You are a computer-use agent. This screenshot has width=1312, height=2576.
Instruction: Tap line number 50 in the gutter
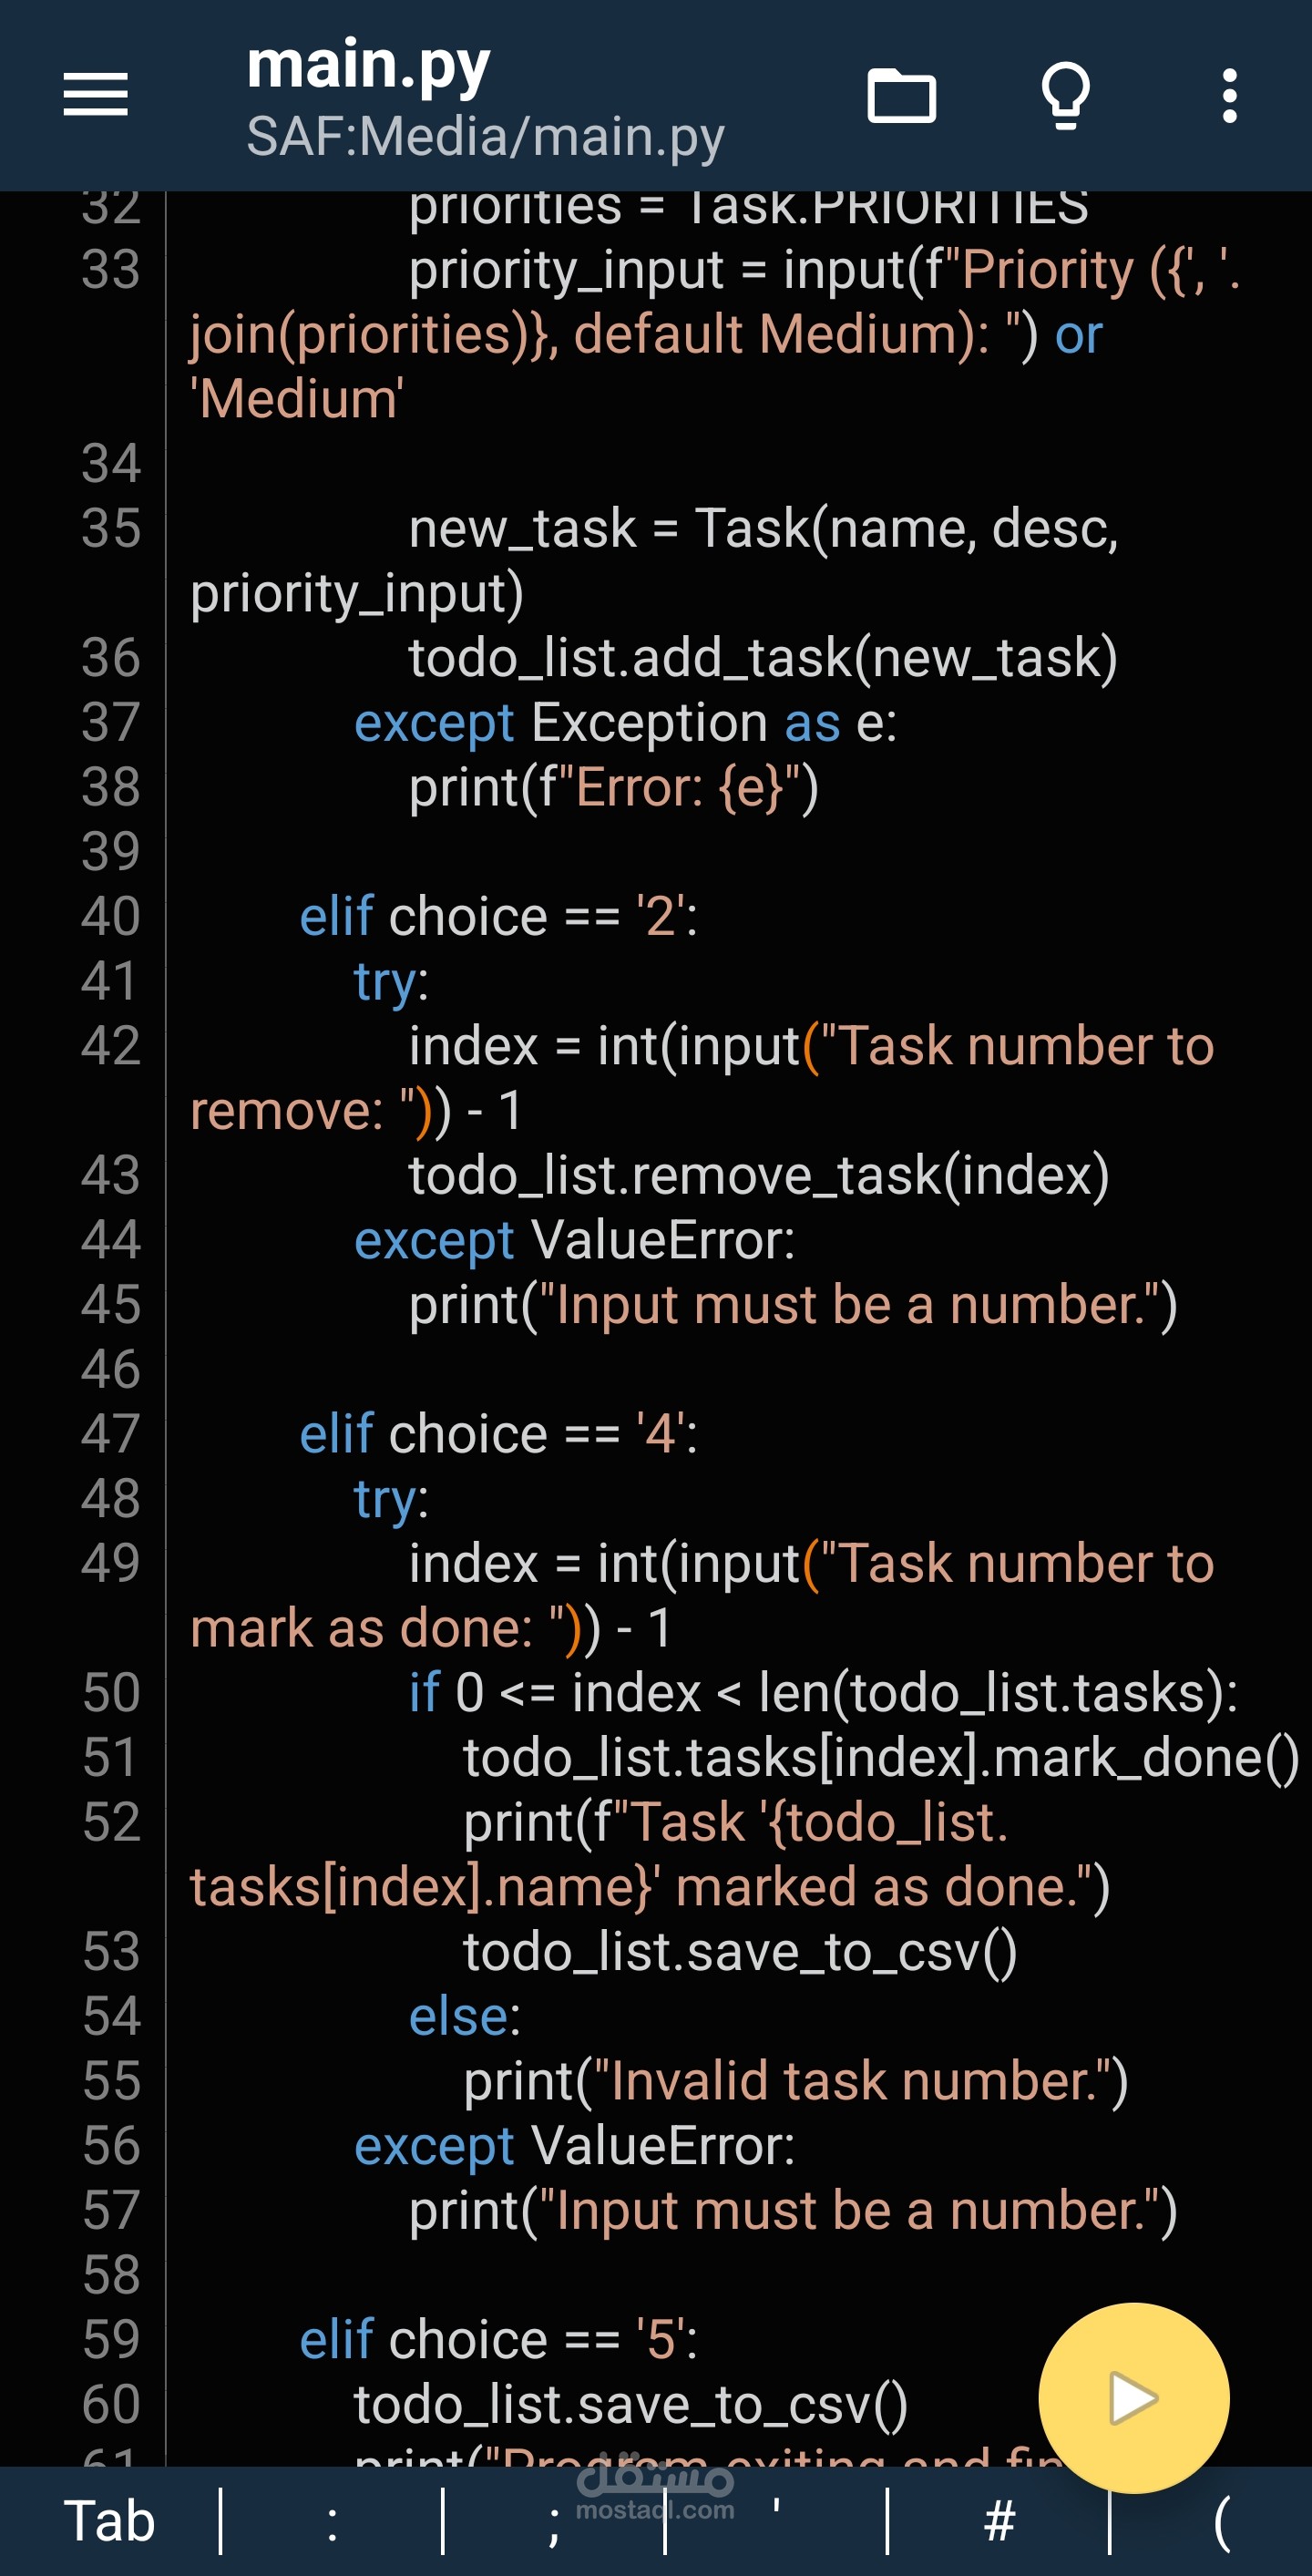(x=110, y=1693)
